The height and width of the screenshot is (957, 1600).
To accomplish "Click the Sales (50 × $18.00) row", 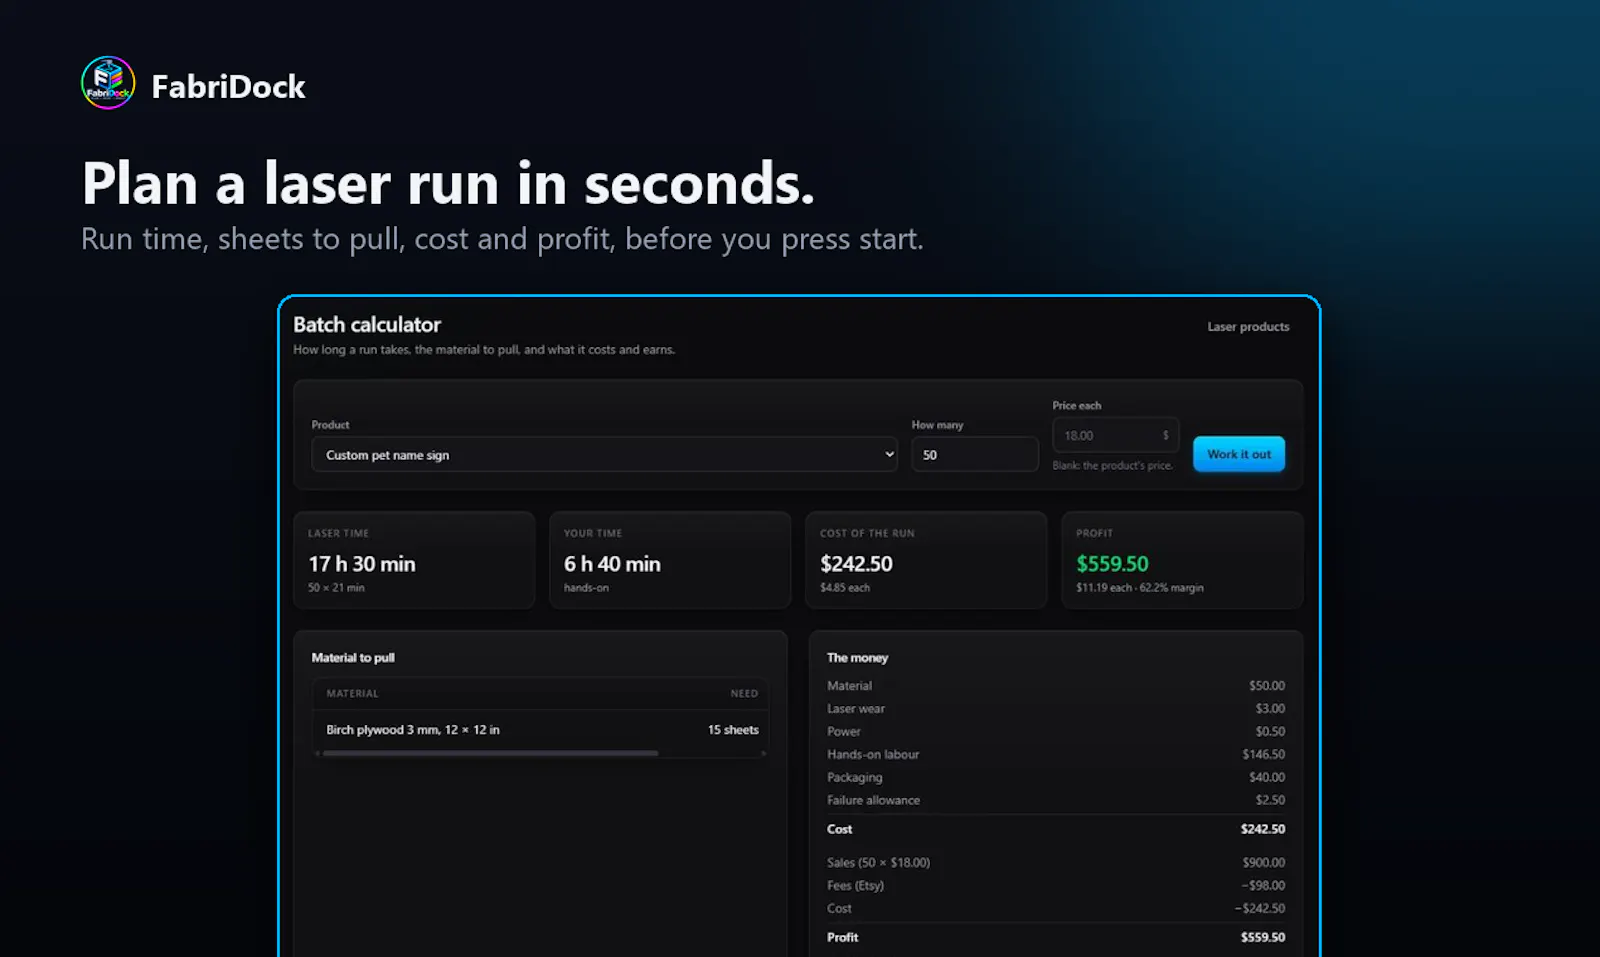I will tap(1055, 862).
